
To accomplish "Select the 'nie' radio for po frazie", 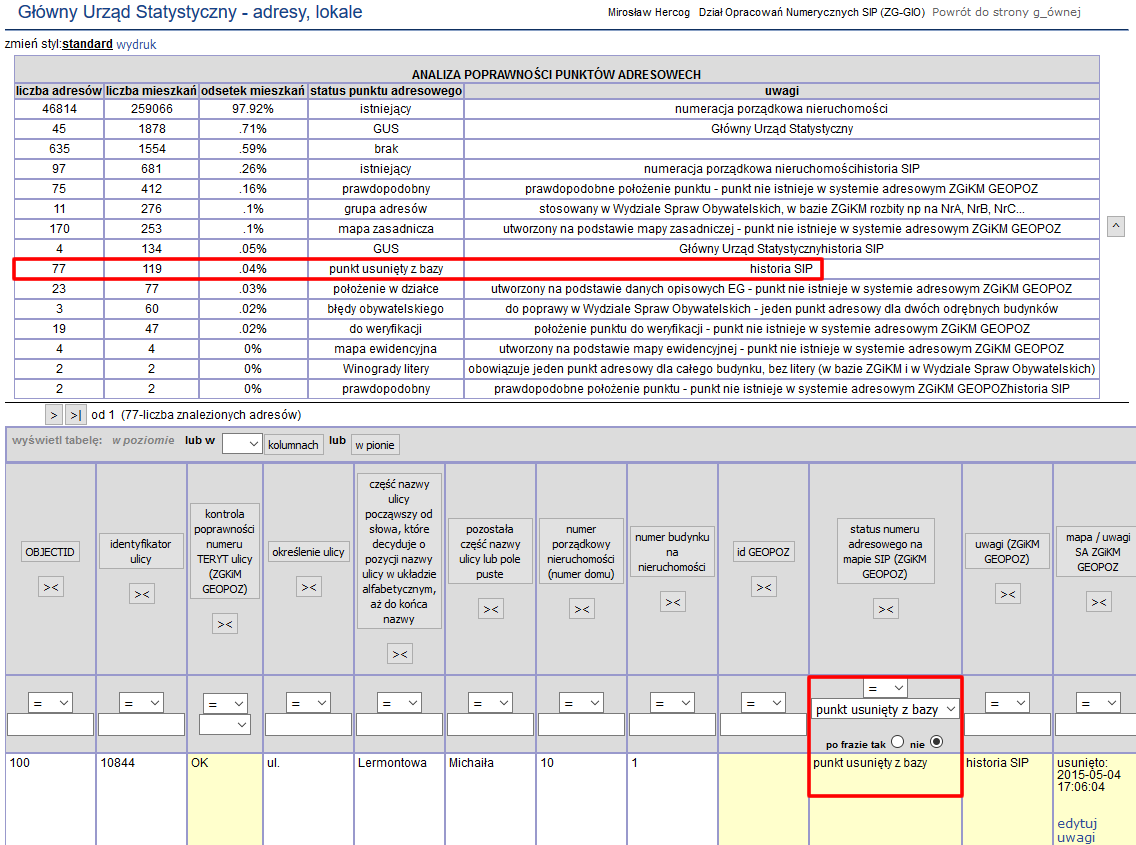I will [936, 742].
